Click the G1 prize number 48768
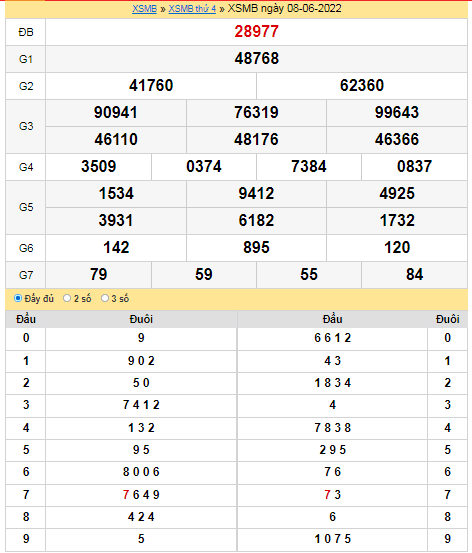The height and width of the screenshot is (553, 472). [x=256, y=59]
